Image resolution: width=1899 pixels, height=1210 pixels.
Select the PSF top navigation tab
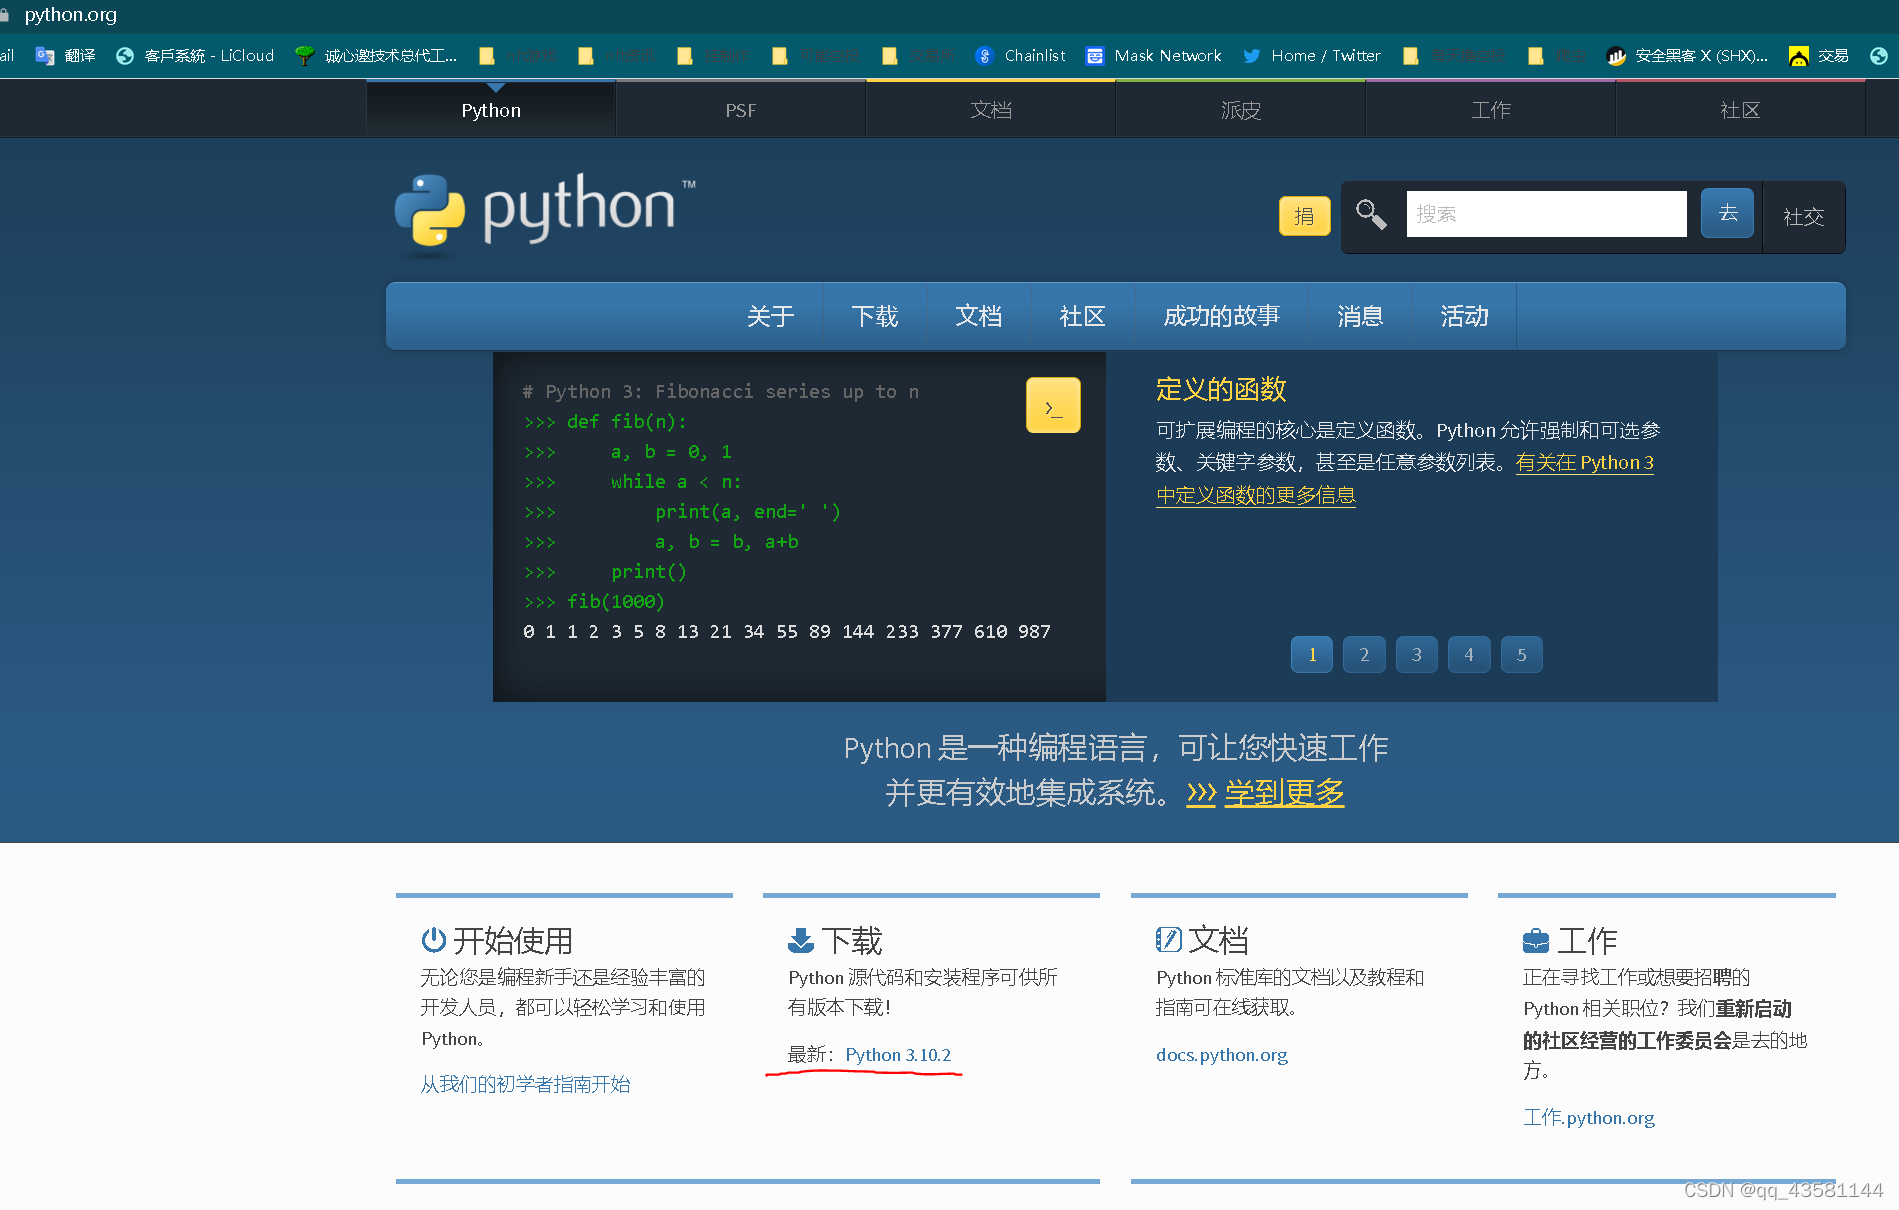pyautogui.click(x=741, y=109)
